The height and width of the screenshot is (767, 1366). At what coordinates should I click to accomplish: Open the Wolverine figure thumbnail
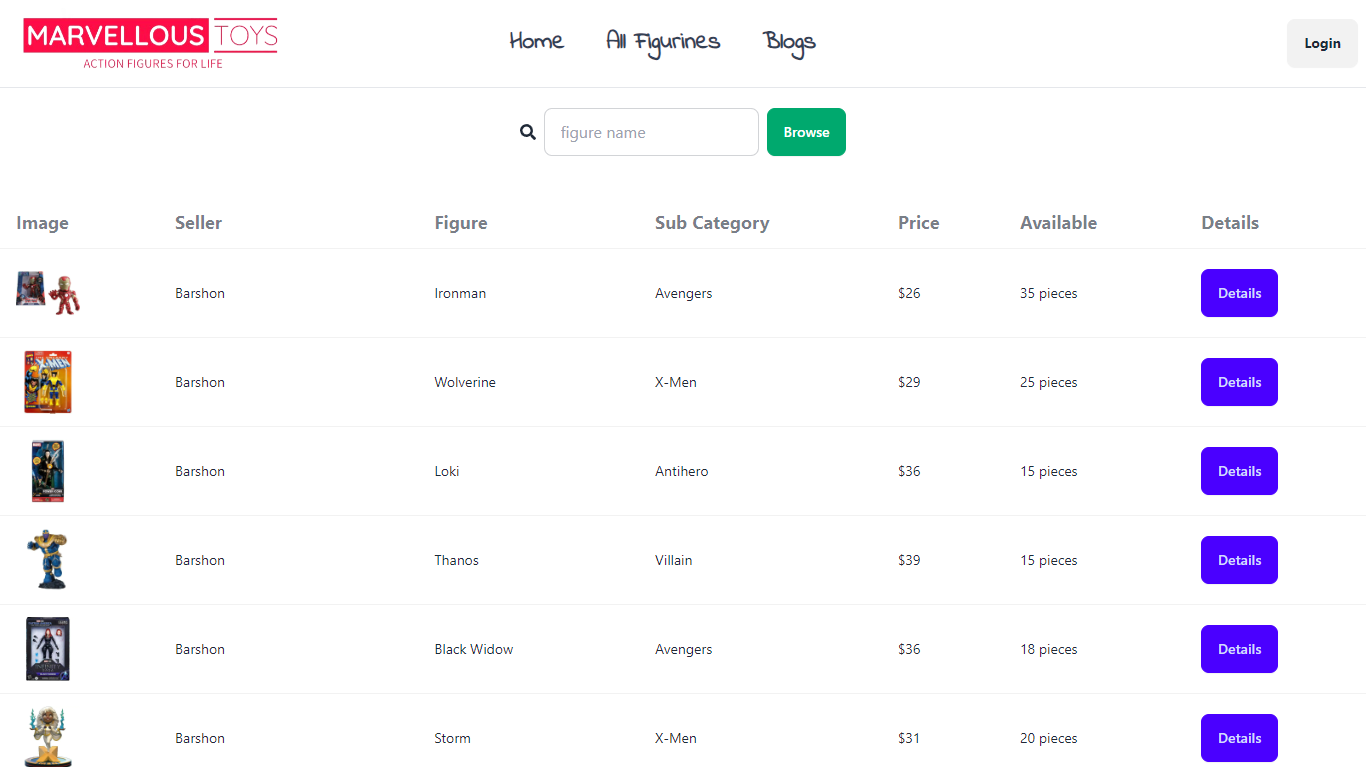tap(48, 382)
